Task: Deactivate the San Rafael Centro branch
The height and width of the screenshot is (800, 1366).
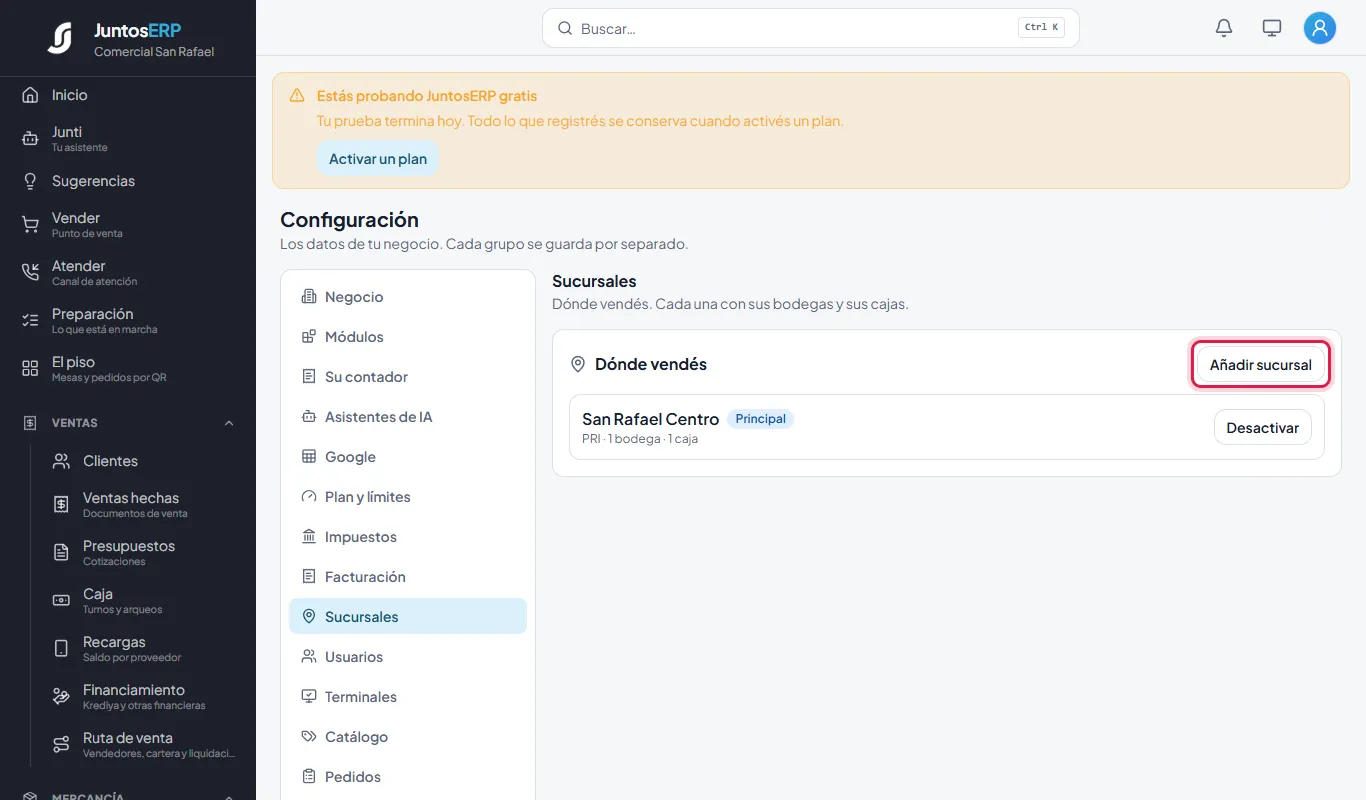Action: pyautogui.click(x=1262, y=428)
